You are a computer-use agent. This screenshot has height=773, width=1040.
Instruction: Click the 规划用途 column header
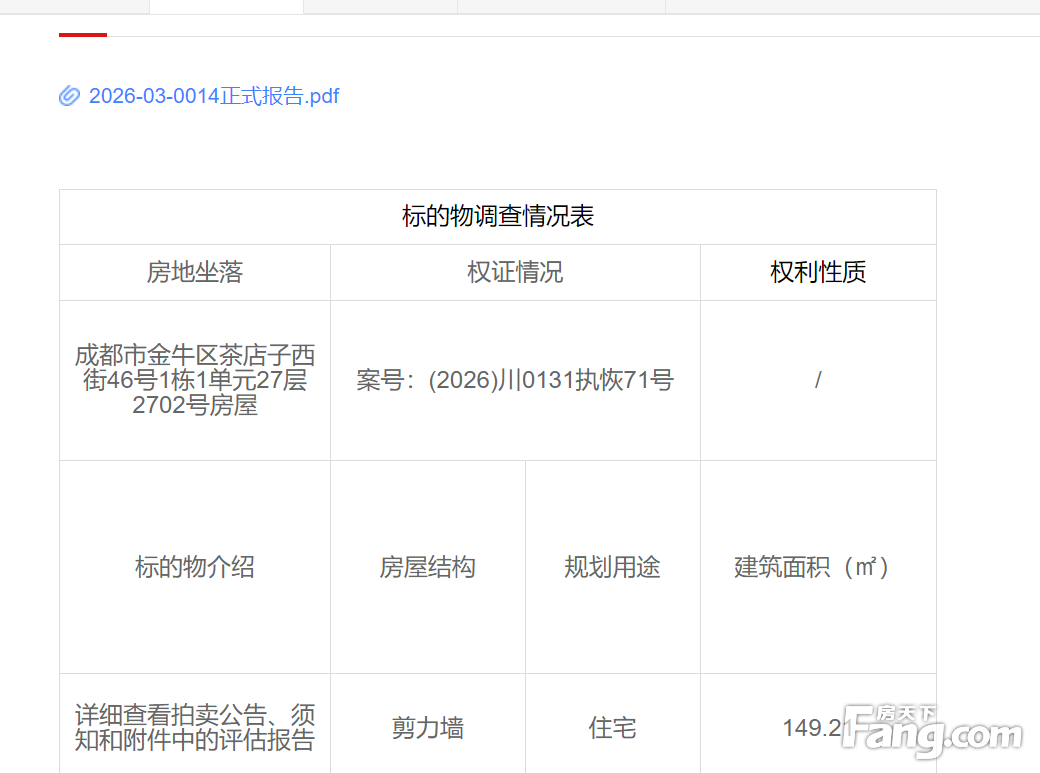point(612,567)
